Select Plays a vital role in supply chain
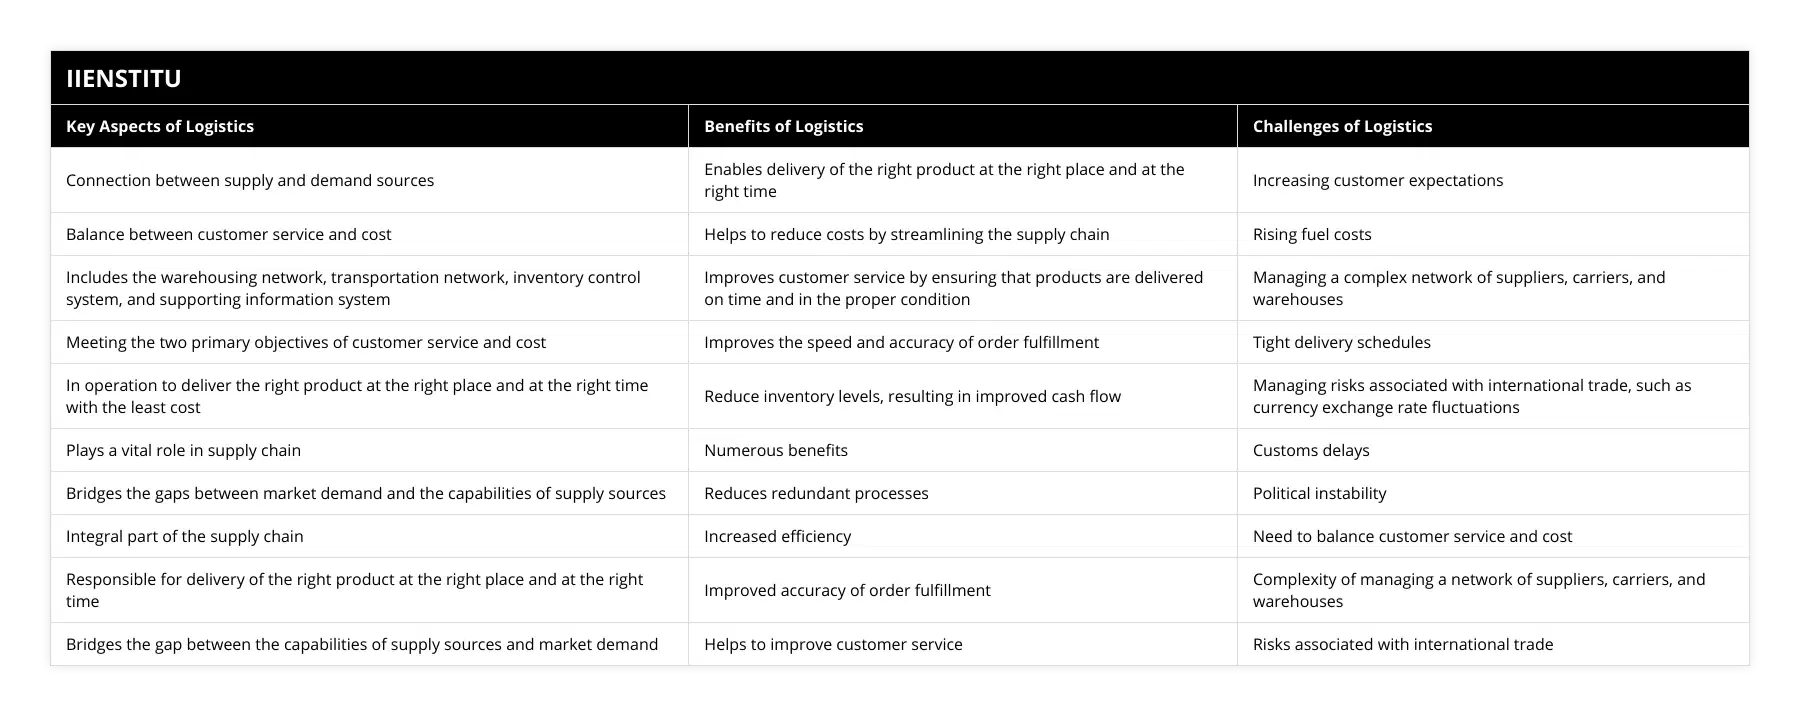This screenshot has width=1800, height=716. pyautogui.click(x=183, y=450)
